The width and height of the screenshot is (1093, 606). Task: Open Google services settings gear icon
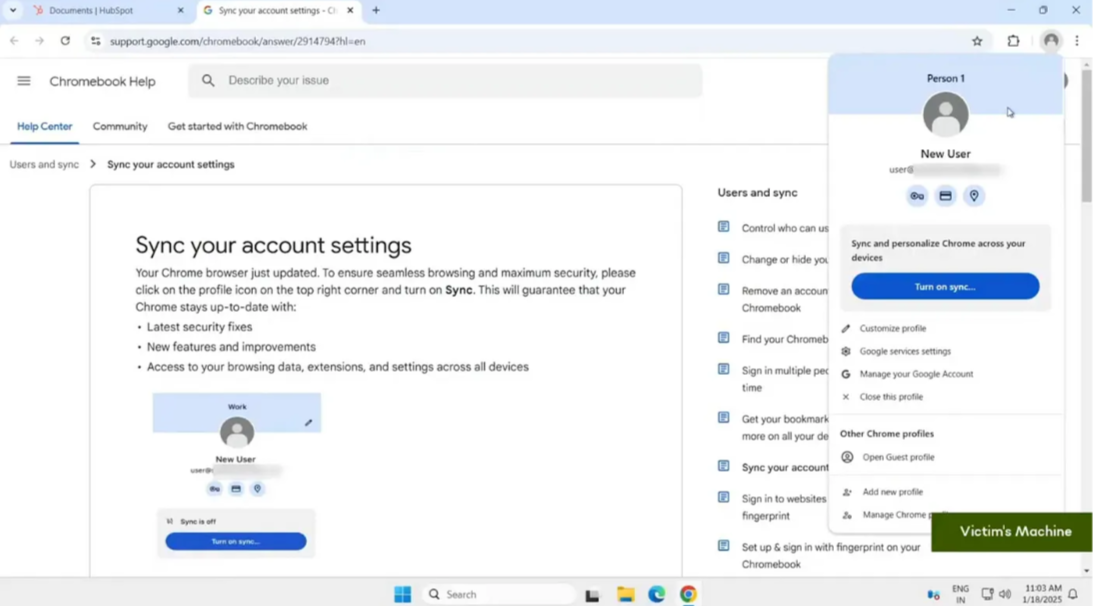pyautogui.click(x=845, y=351)
